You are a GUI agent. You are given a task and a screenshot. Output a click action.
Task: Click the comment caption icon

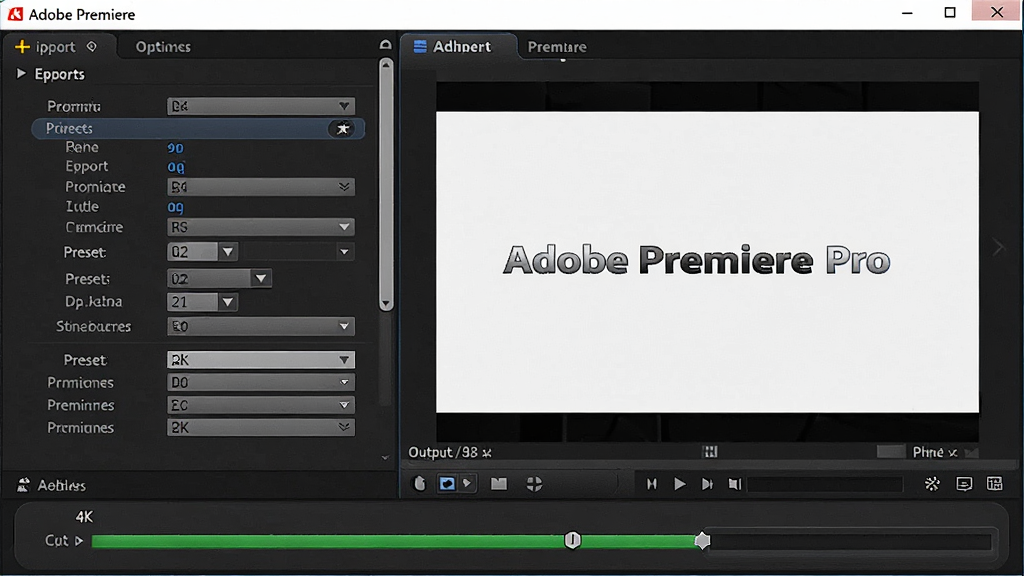point(964,484)
